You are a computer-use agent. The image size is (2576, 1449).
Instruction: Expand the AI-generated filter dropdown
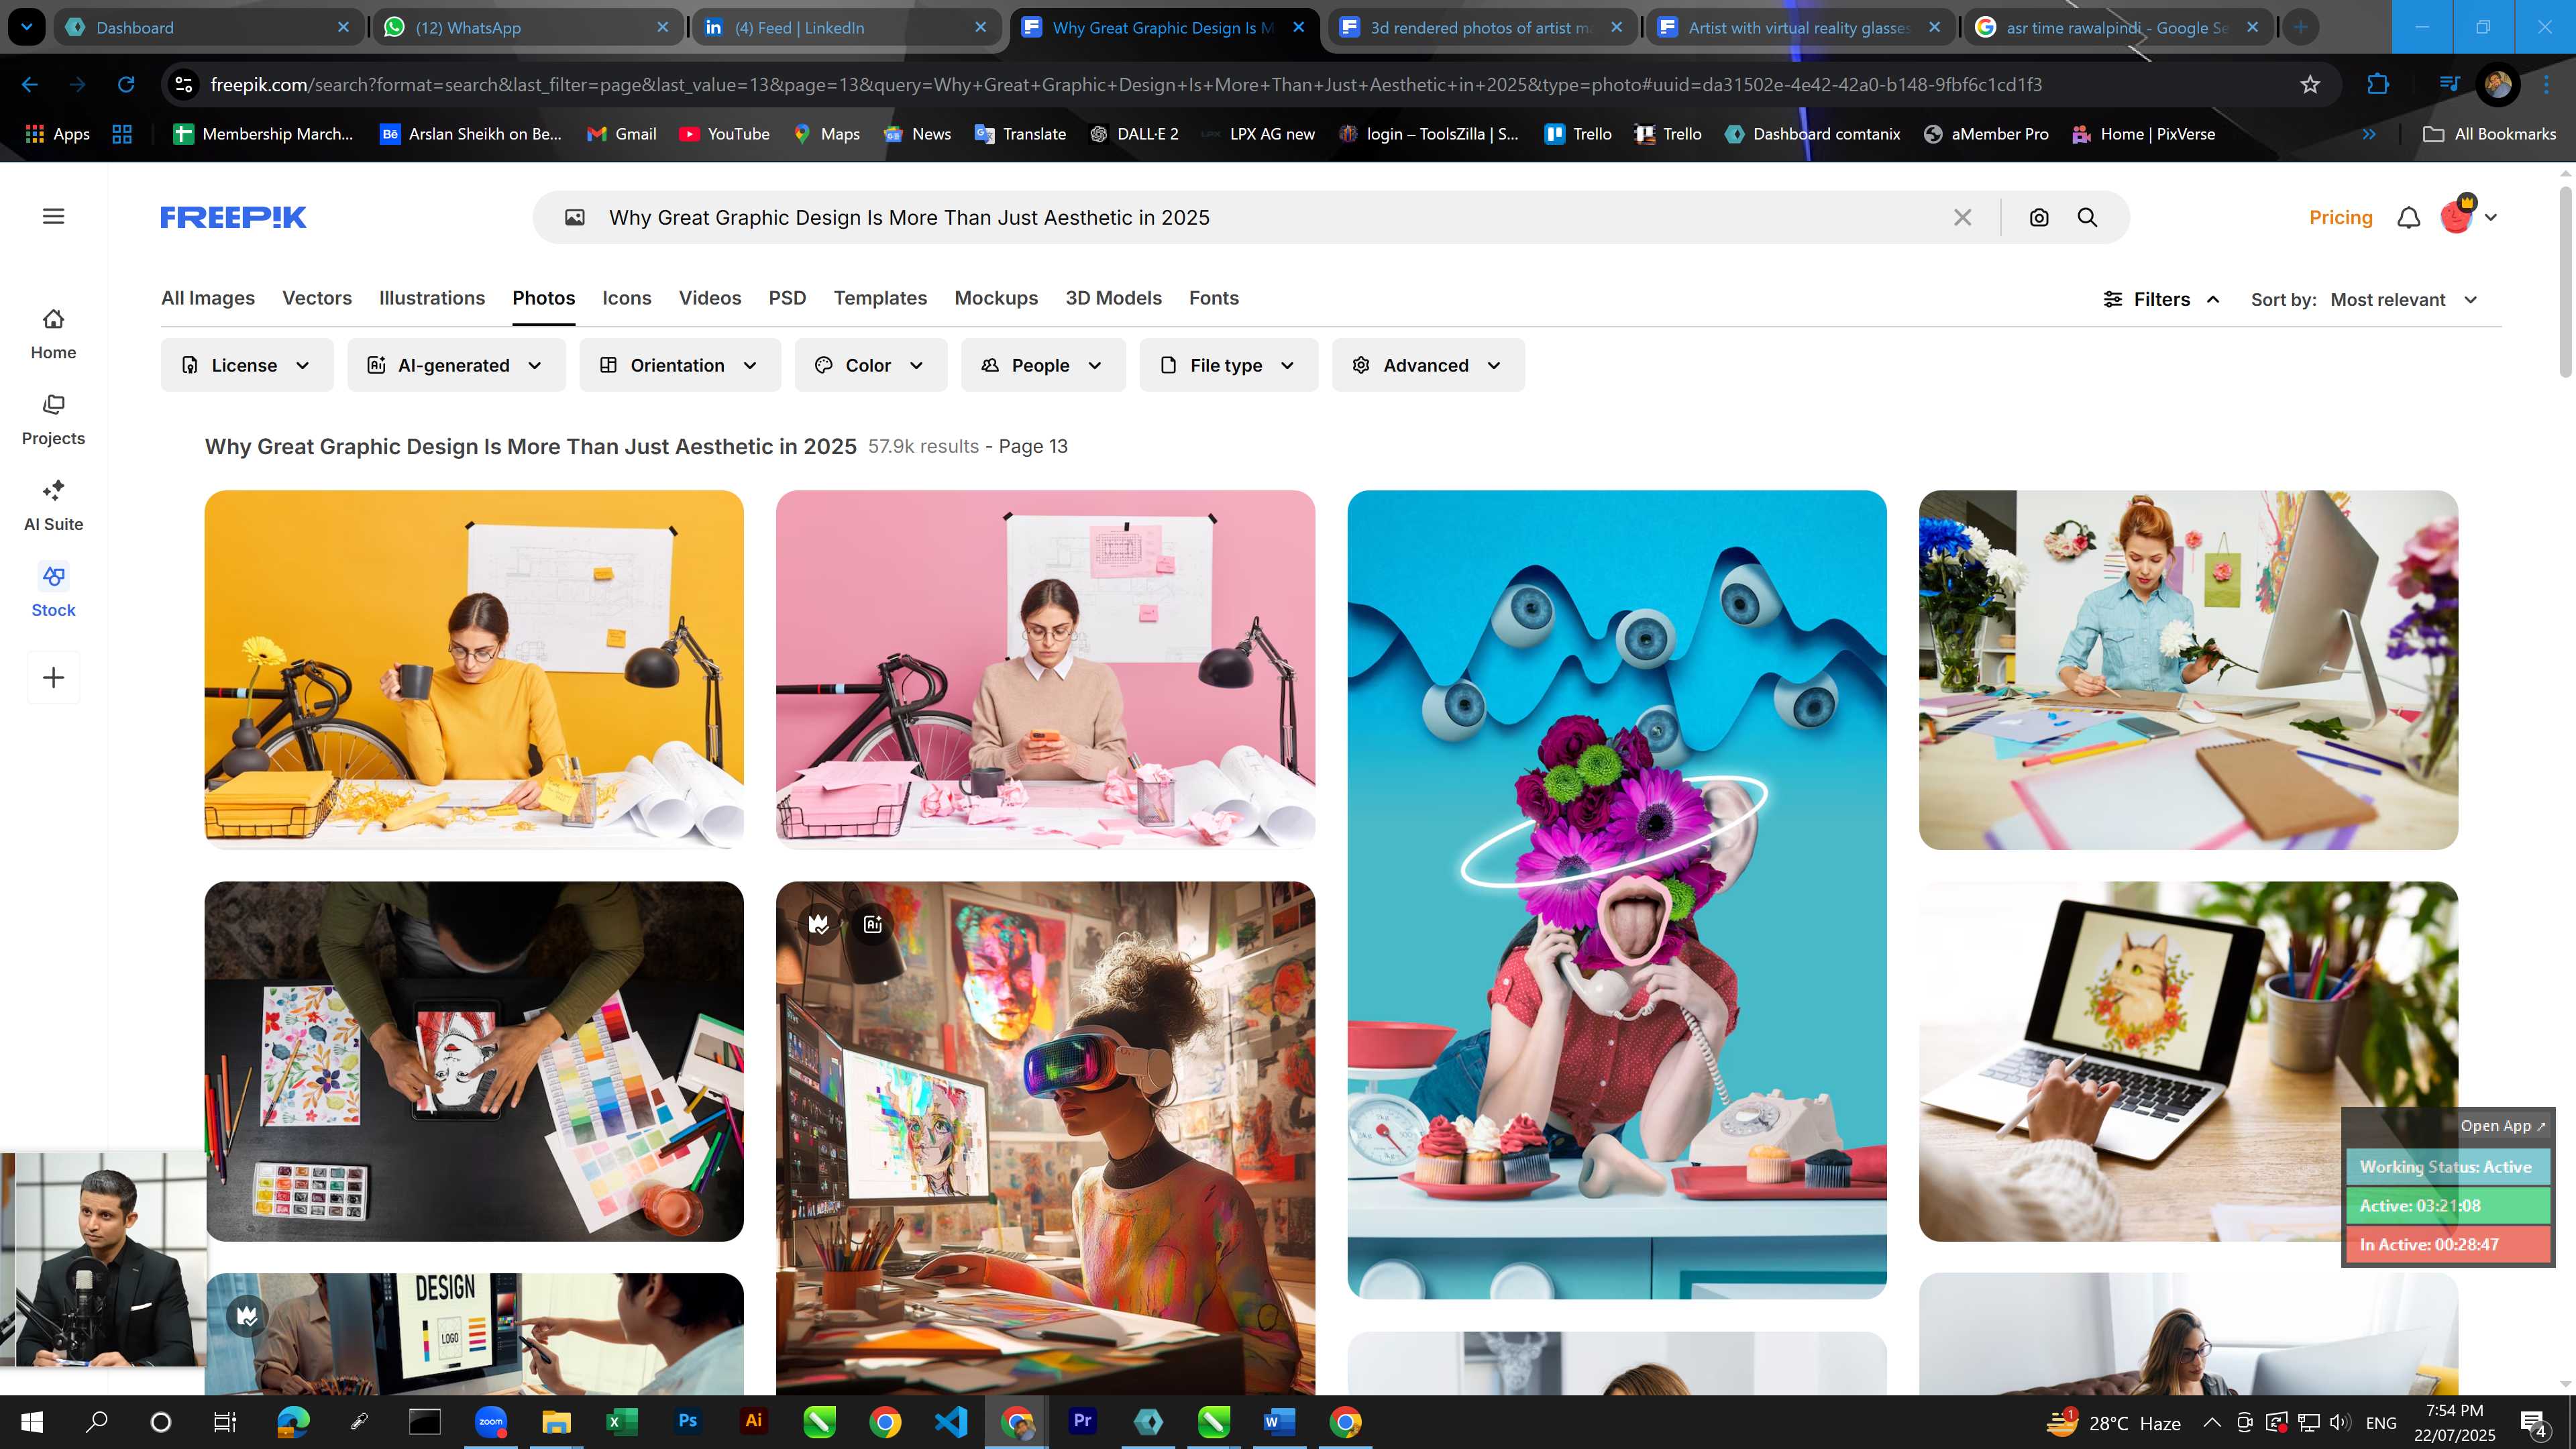[456, 365]
